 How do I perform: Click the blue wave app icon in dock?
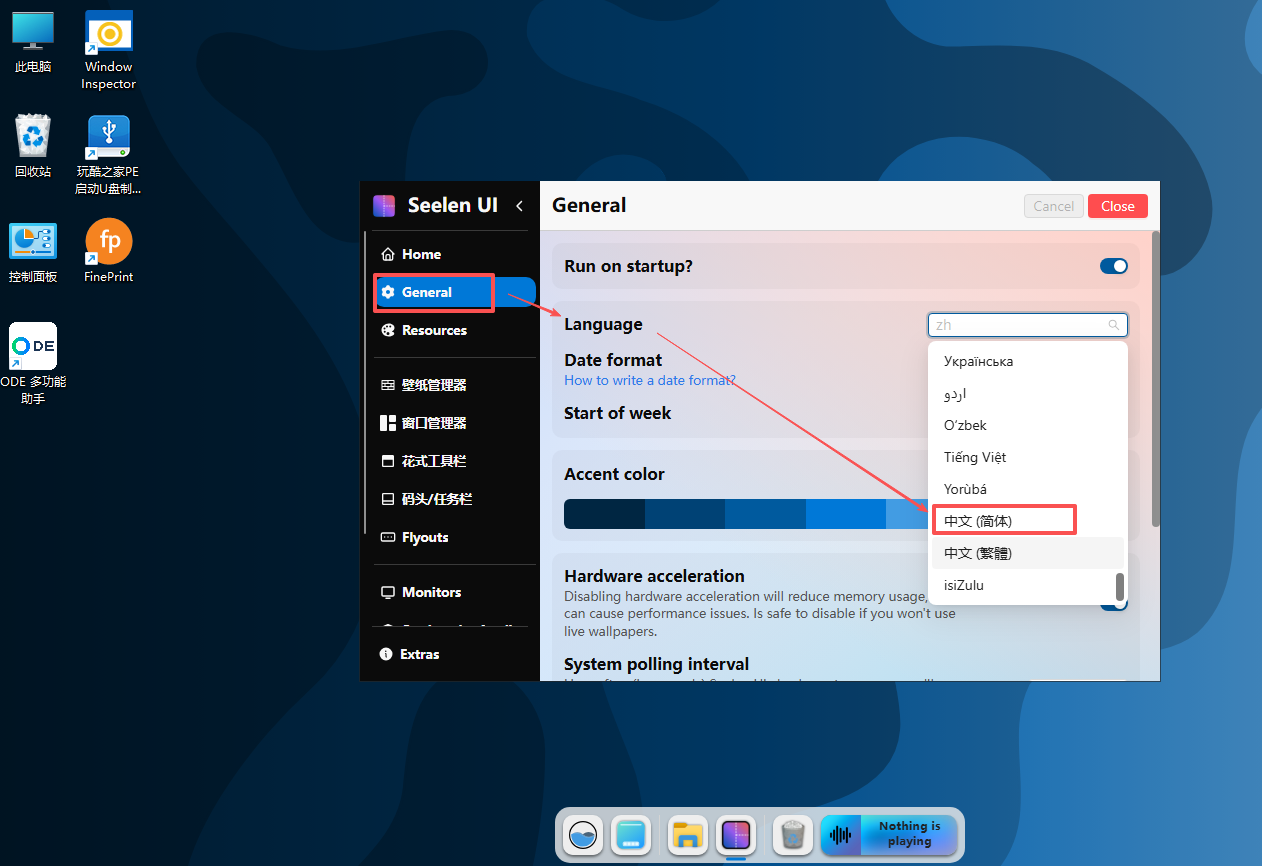[x=583, y=835]
